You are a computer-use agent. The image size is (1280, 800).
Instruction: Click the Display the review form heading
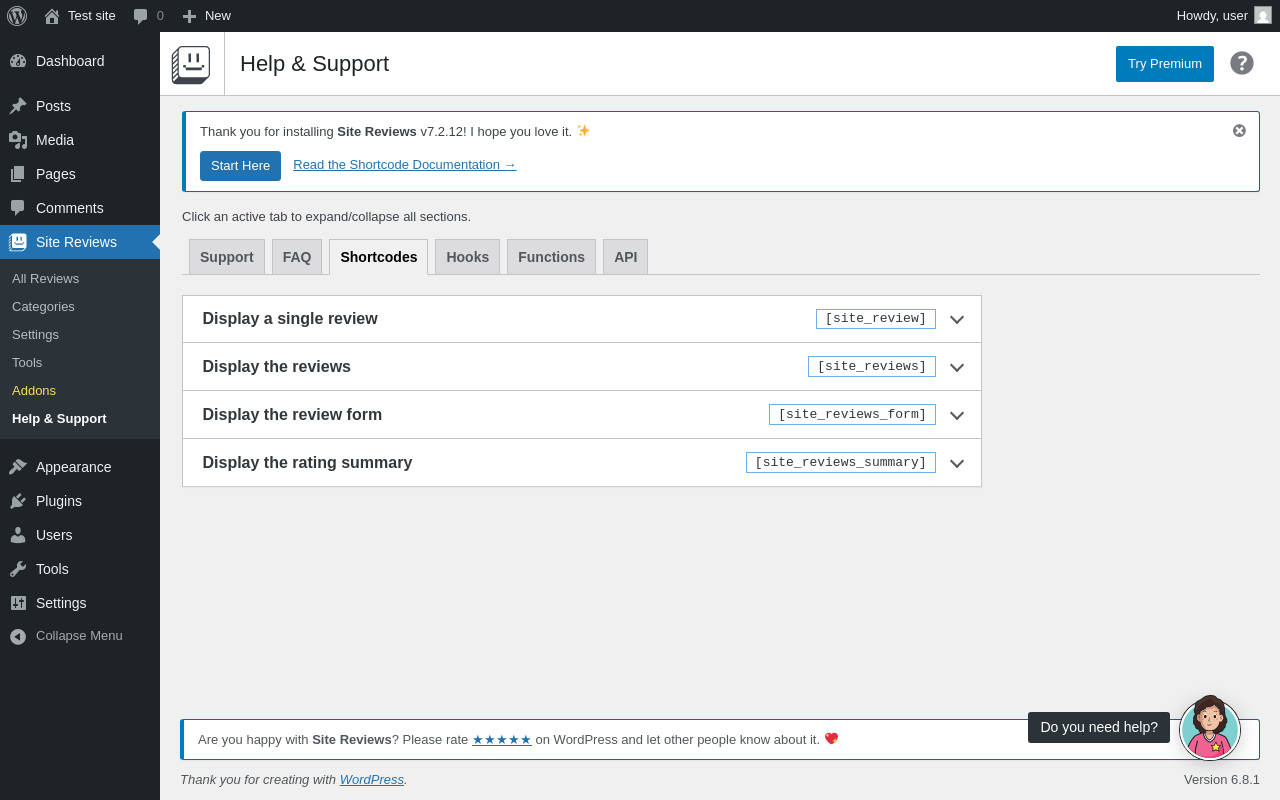[x=292, y=415]
